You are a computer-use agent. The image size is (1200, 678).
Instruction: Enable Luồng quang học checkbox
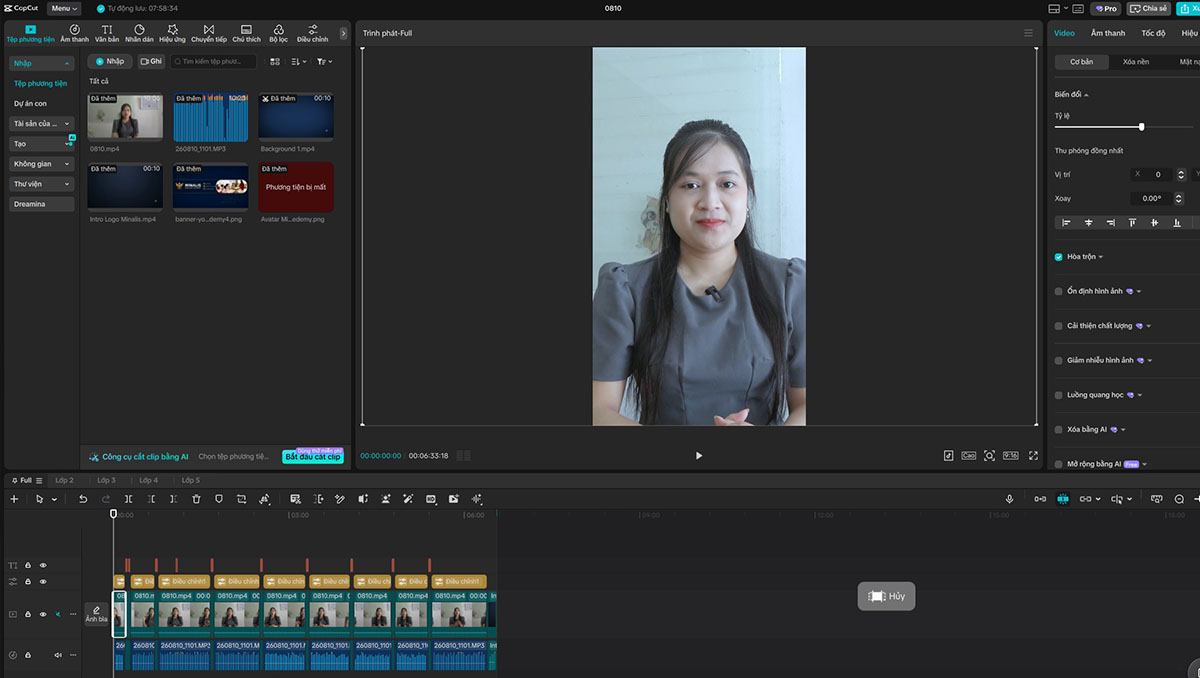[1059, 395]
